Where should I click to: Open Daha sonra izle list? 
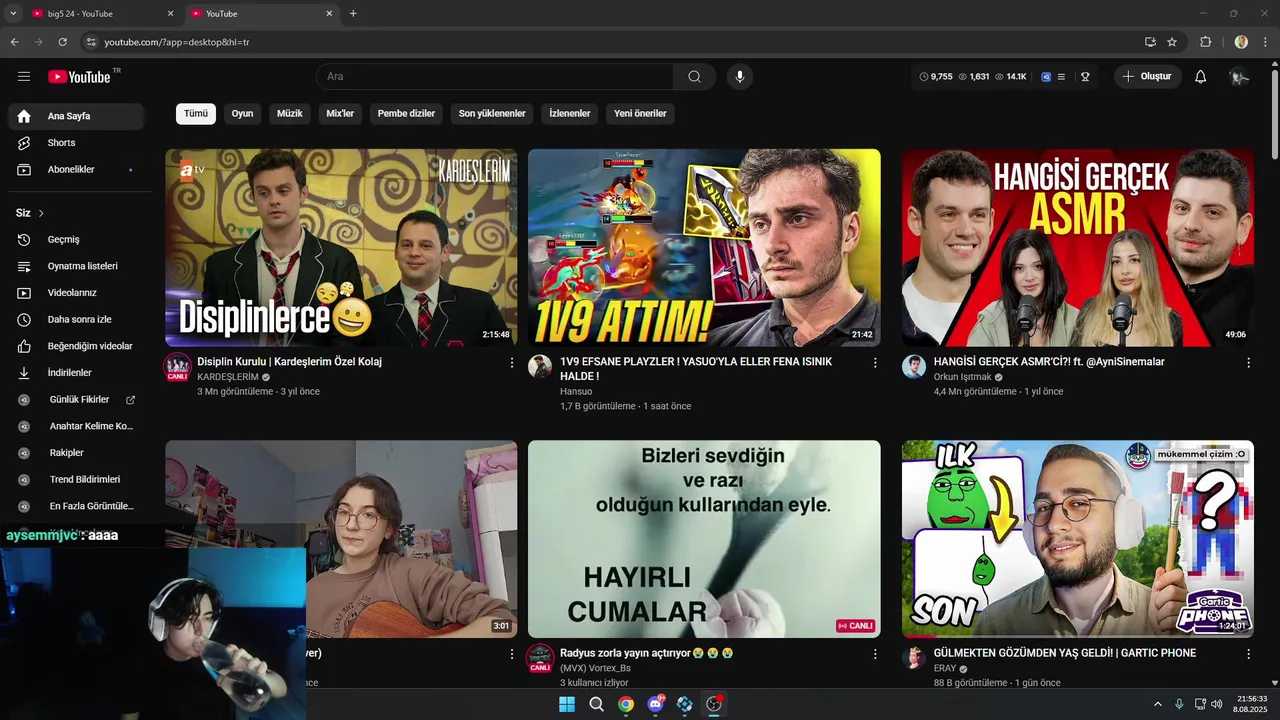76,320
